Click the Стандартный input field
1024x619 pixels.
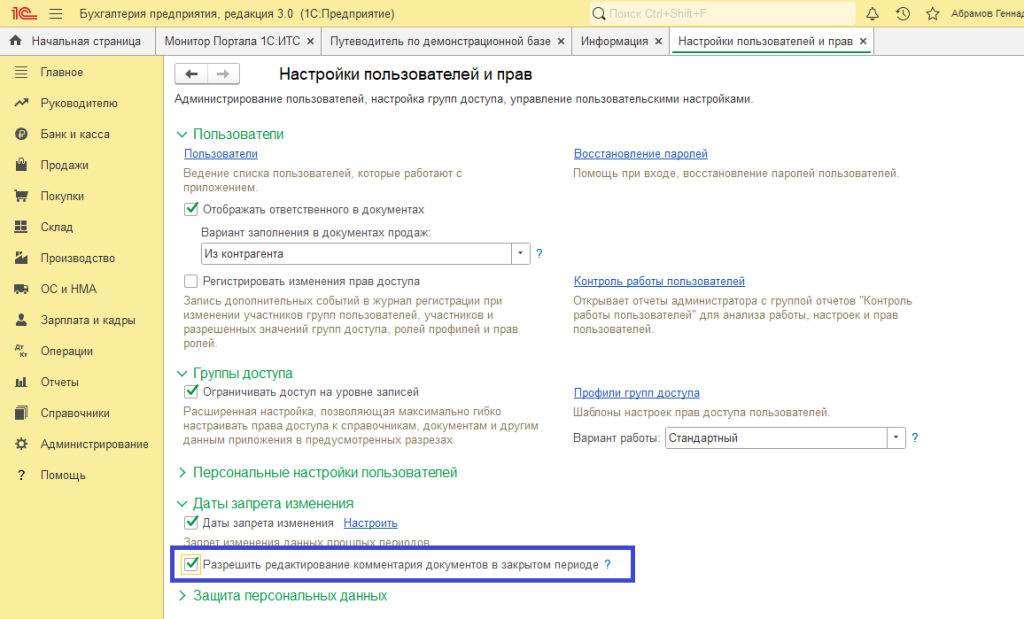point(776,437)
